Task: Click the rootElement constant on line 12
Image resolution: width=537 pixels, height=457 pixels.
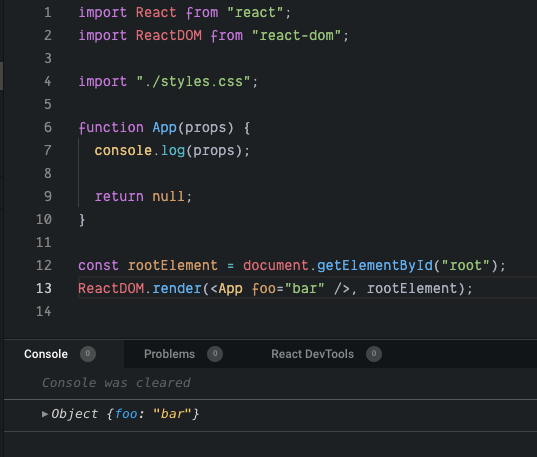Action: coord(173,265)
